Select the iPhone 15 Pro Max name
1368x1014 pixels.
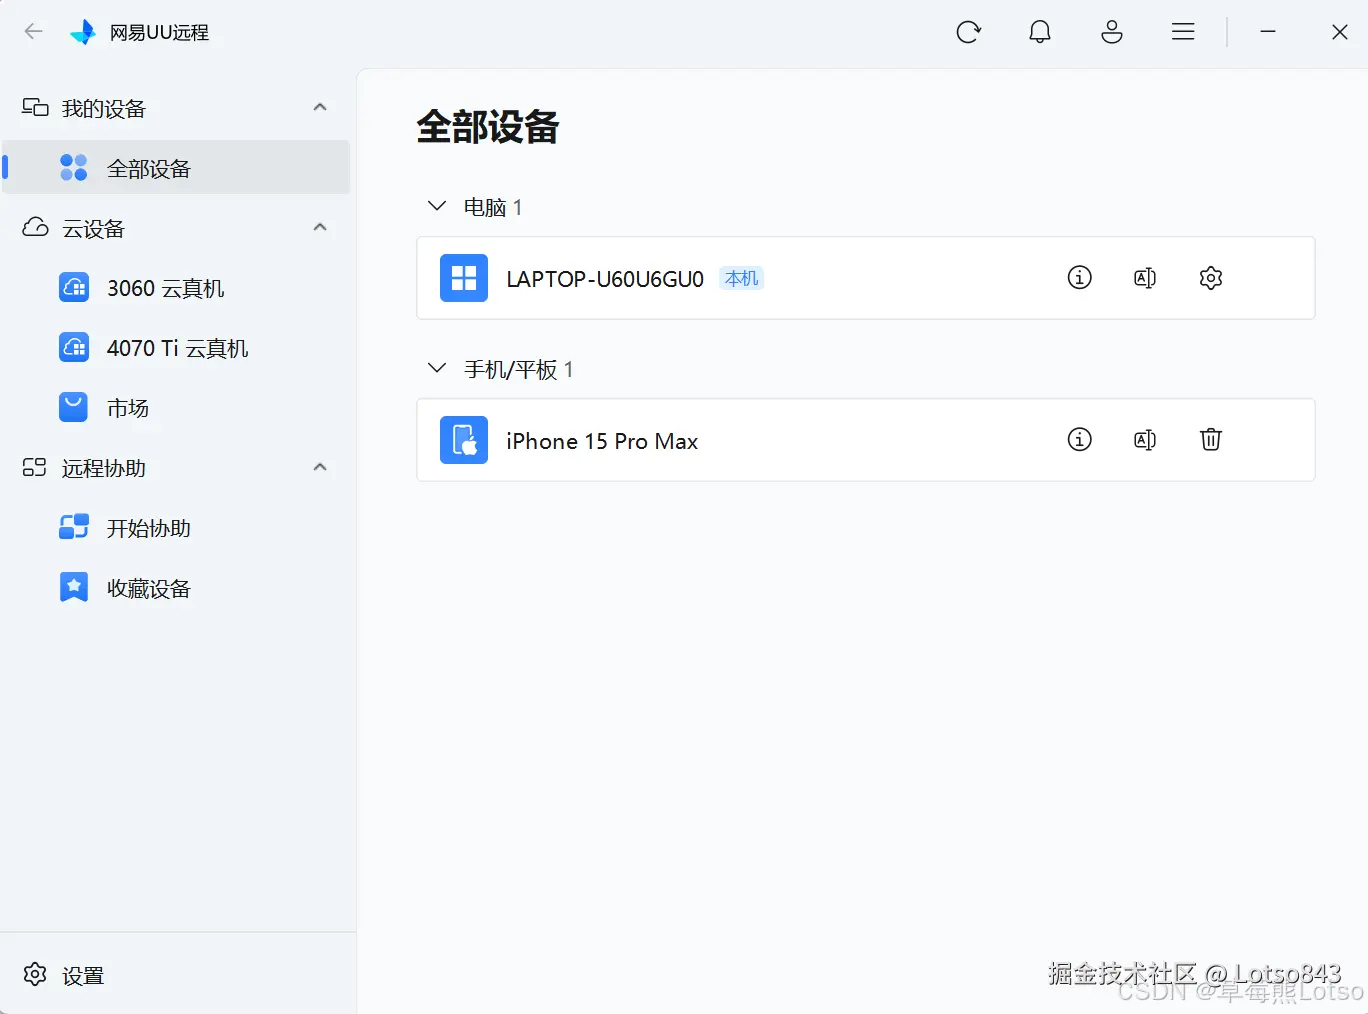pyautogui.click(x=602, y=441)
